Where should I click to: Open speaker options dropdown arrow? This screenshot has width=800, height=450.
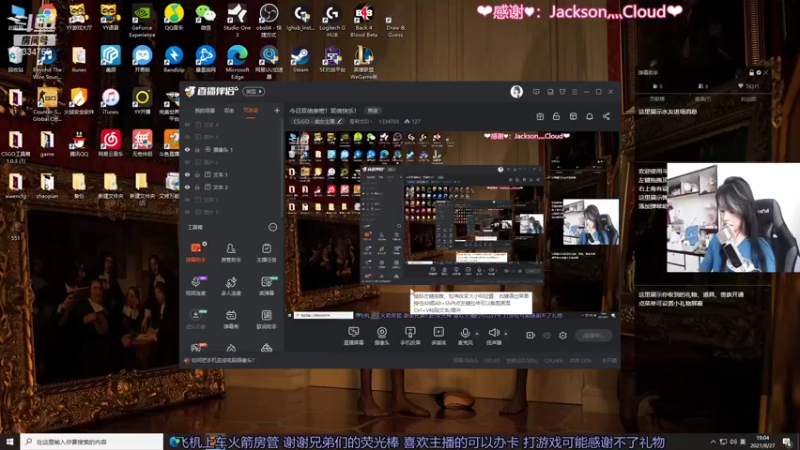click(x=506, y=334)
